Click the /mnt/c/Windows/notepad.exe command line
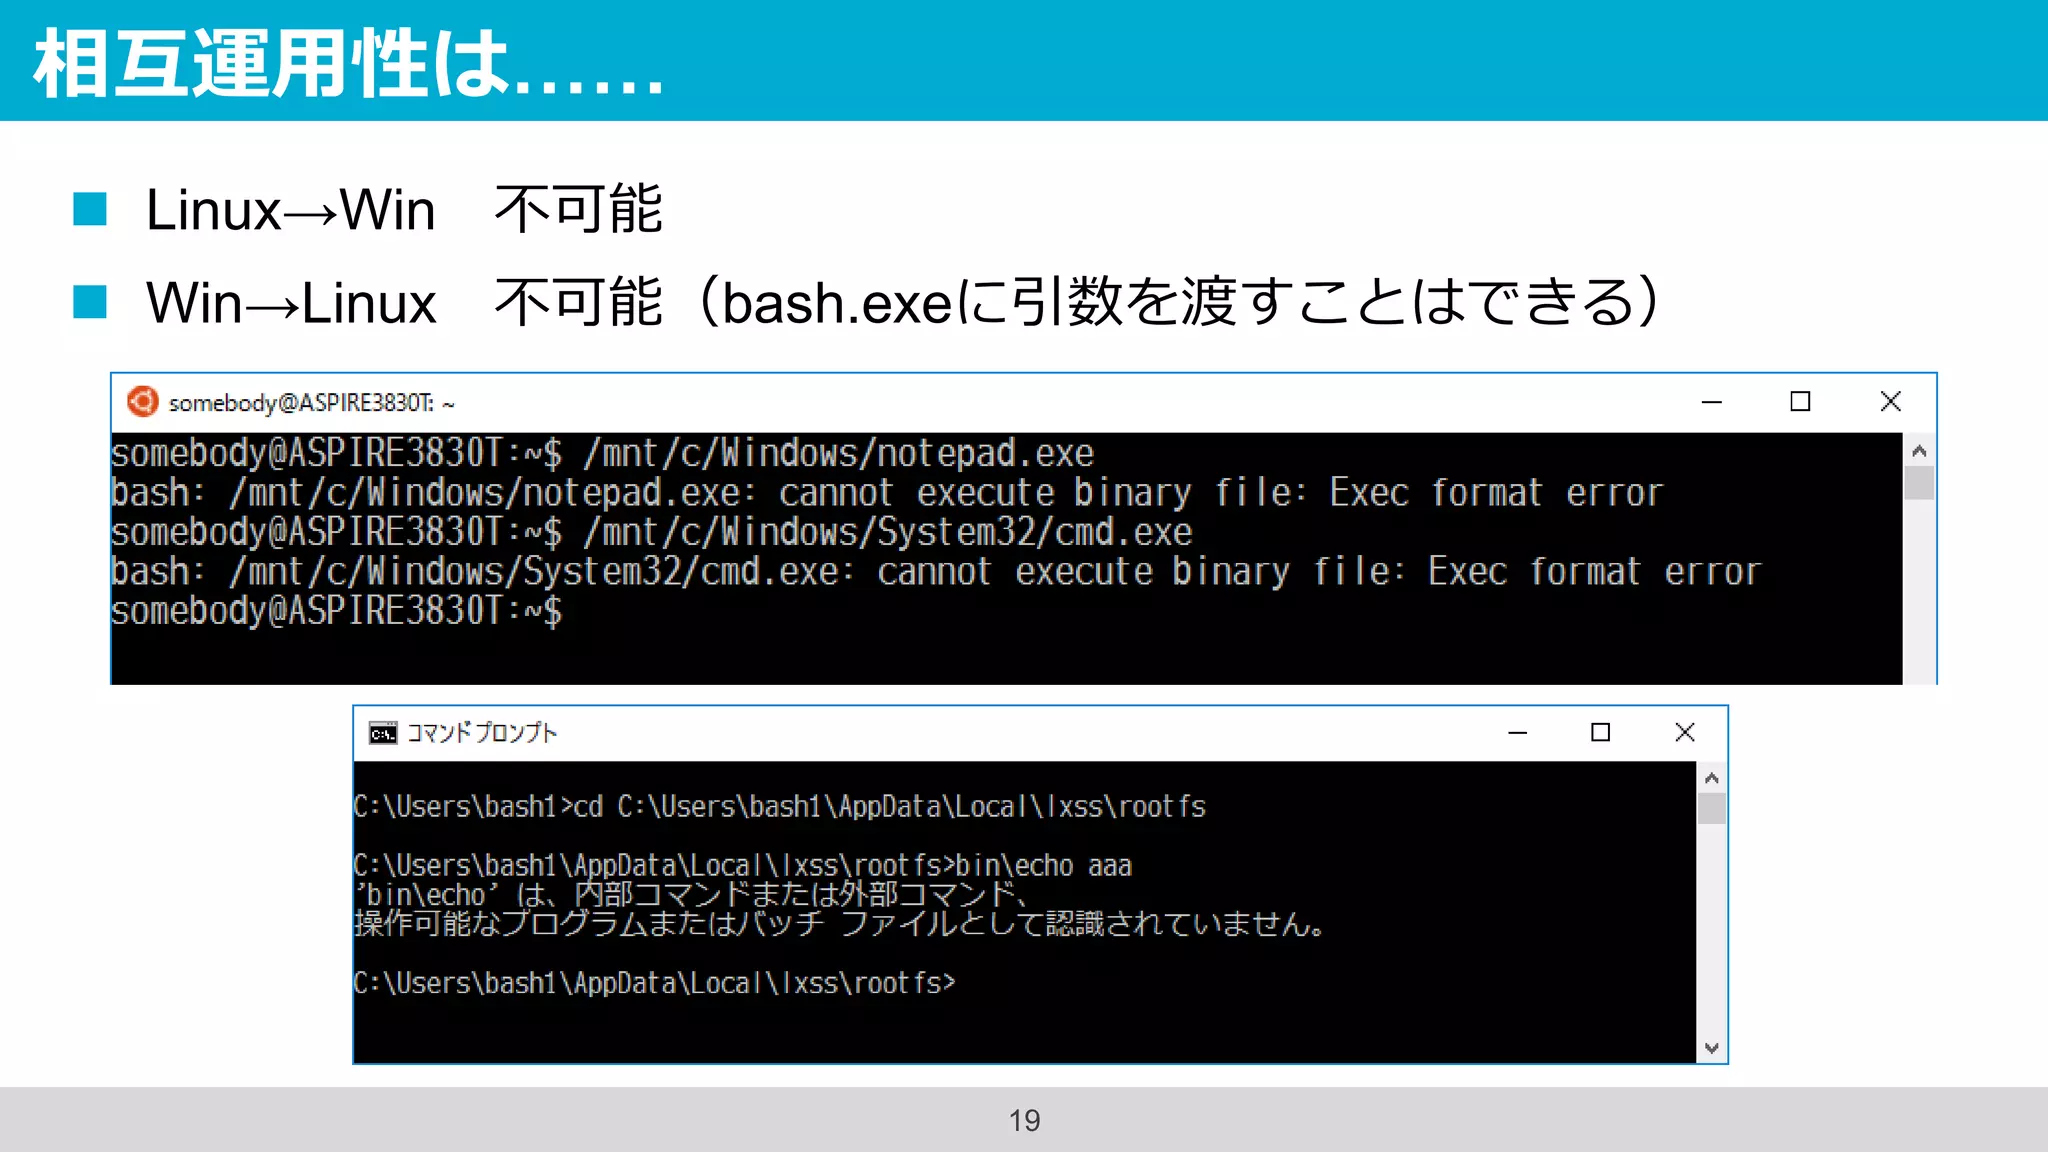Viewport: 2048px width, 1152px height. tap(603, 453)
